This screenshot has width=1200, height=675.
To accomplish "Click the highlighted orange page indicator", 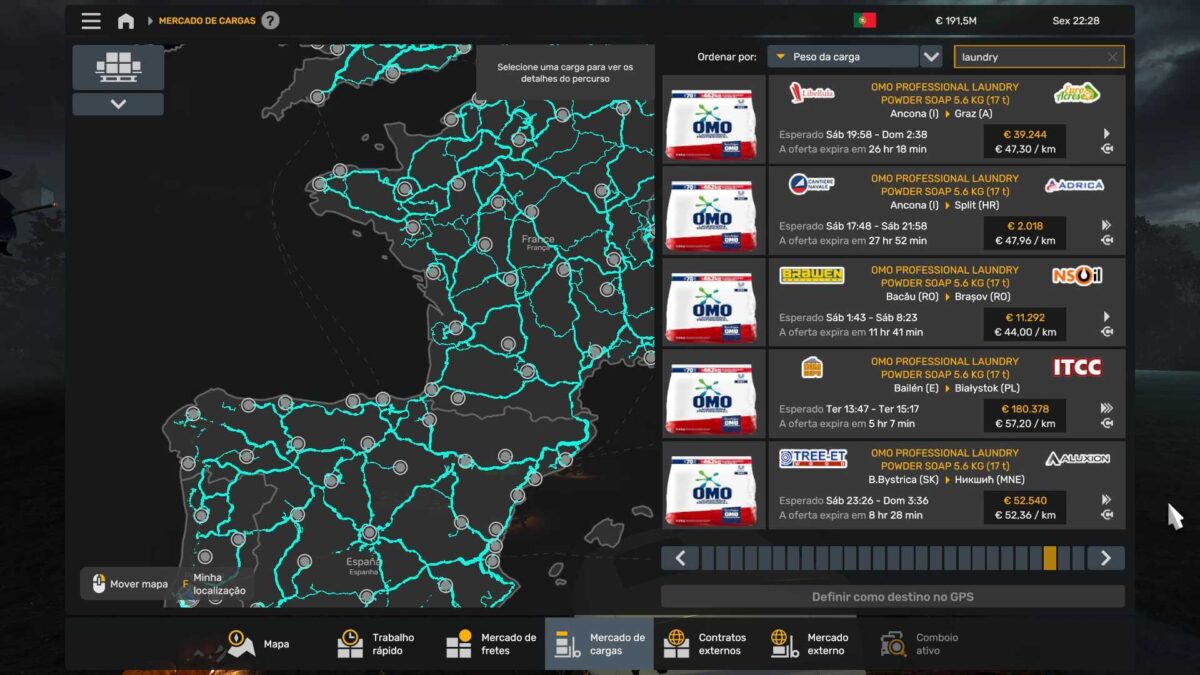I will (1049, 558).
